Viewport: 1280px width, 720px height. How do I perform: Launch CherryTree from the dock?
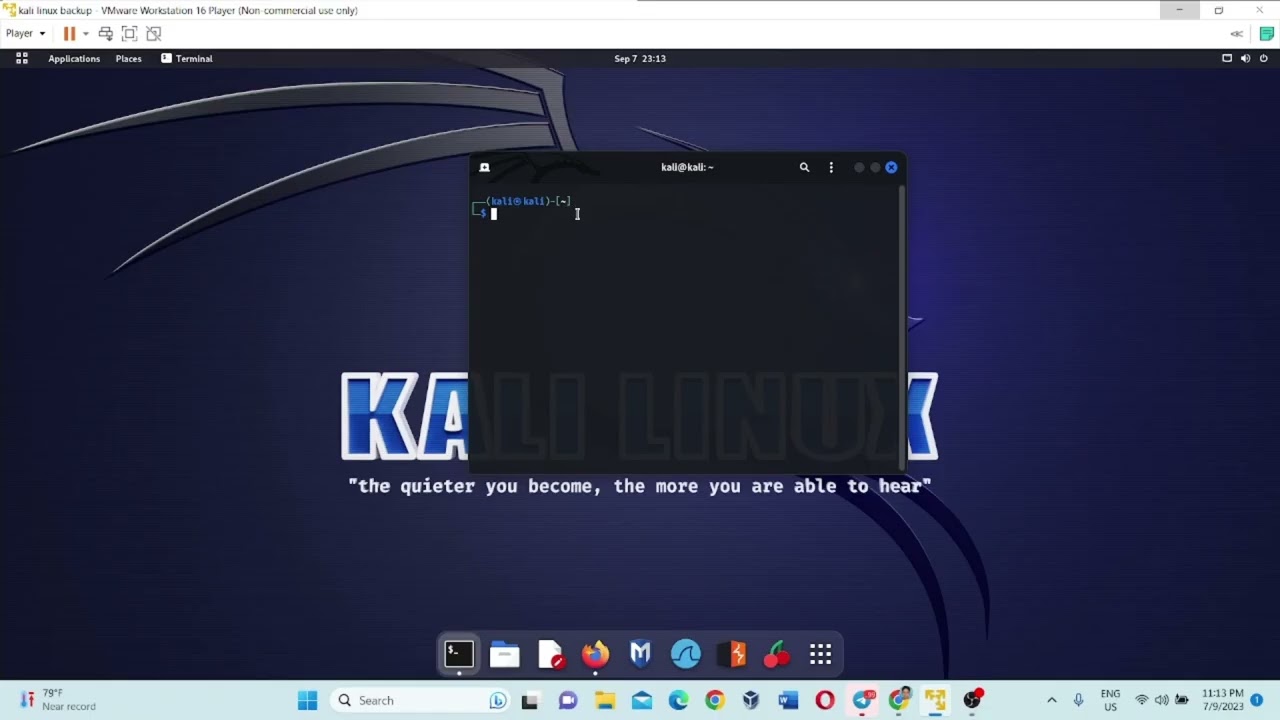(x=777, y=654)
